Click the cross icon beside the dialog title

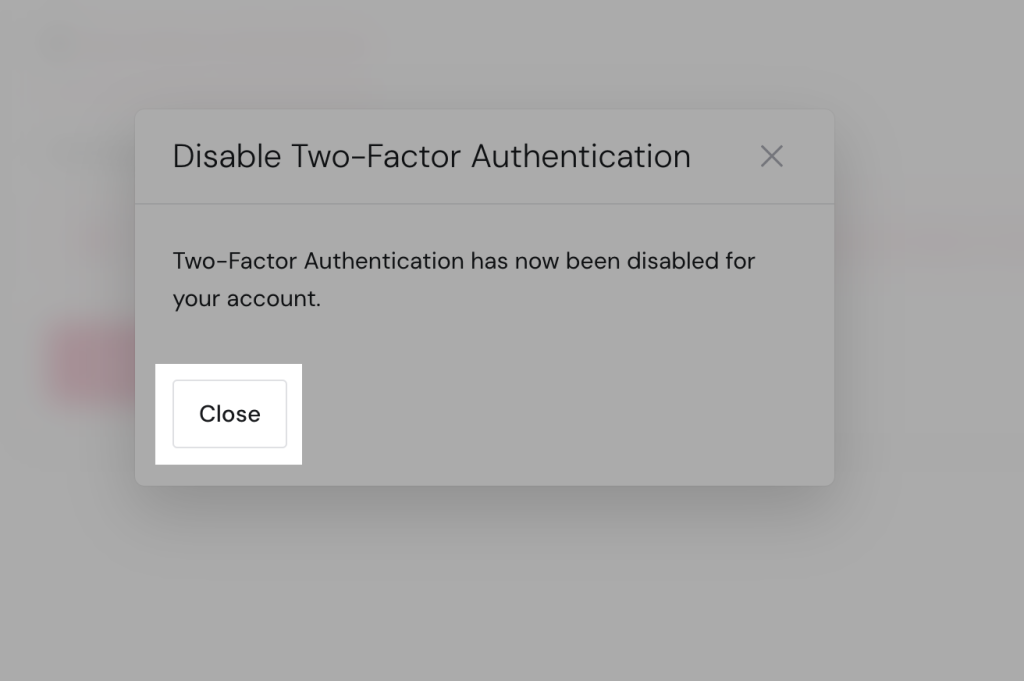coord(771,156)
